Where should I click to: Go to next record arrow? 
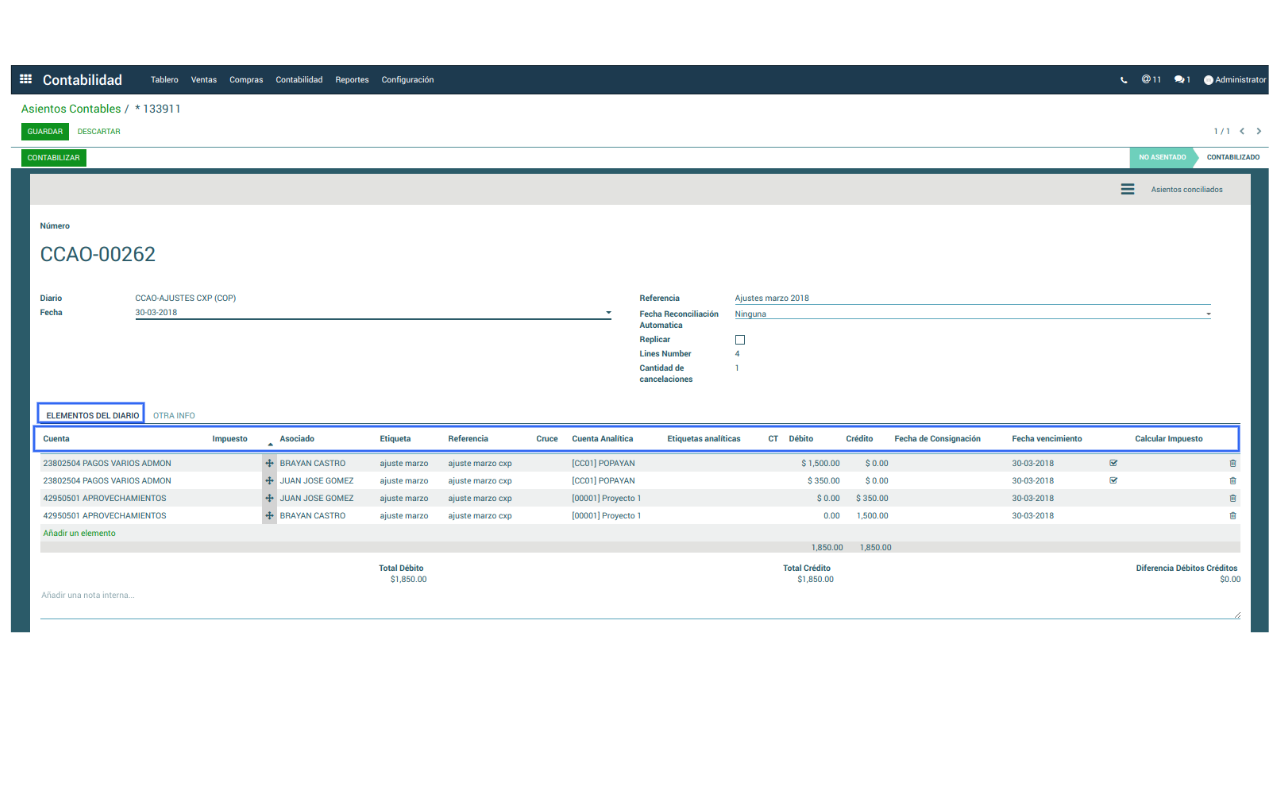(1258, 131)
